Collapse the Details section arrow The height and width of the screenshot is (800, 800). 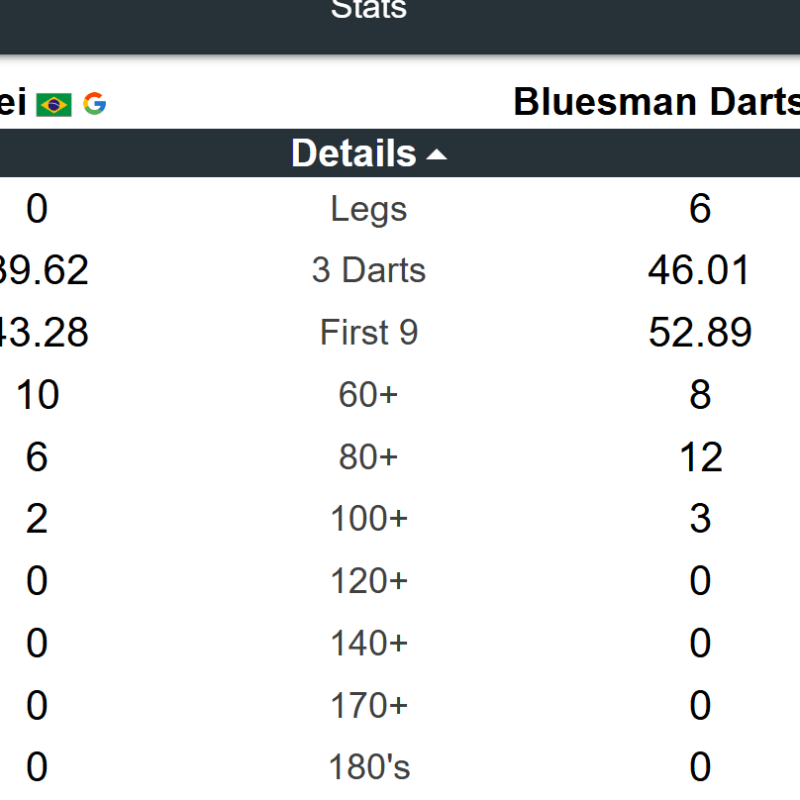436,155
